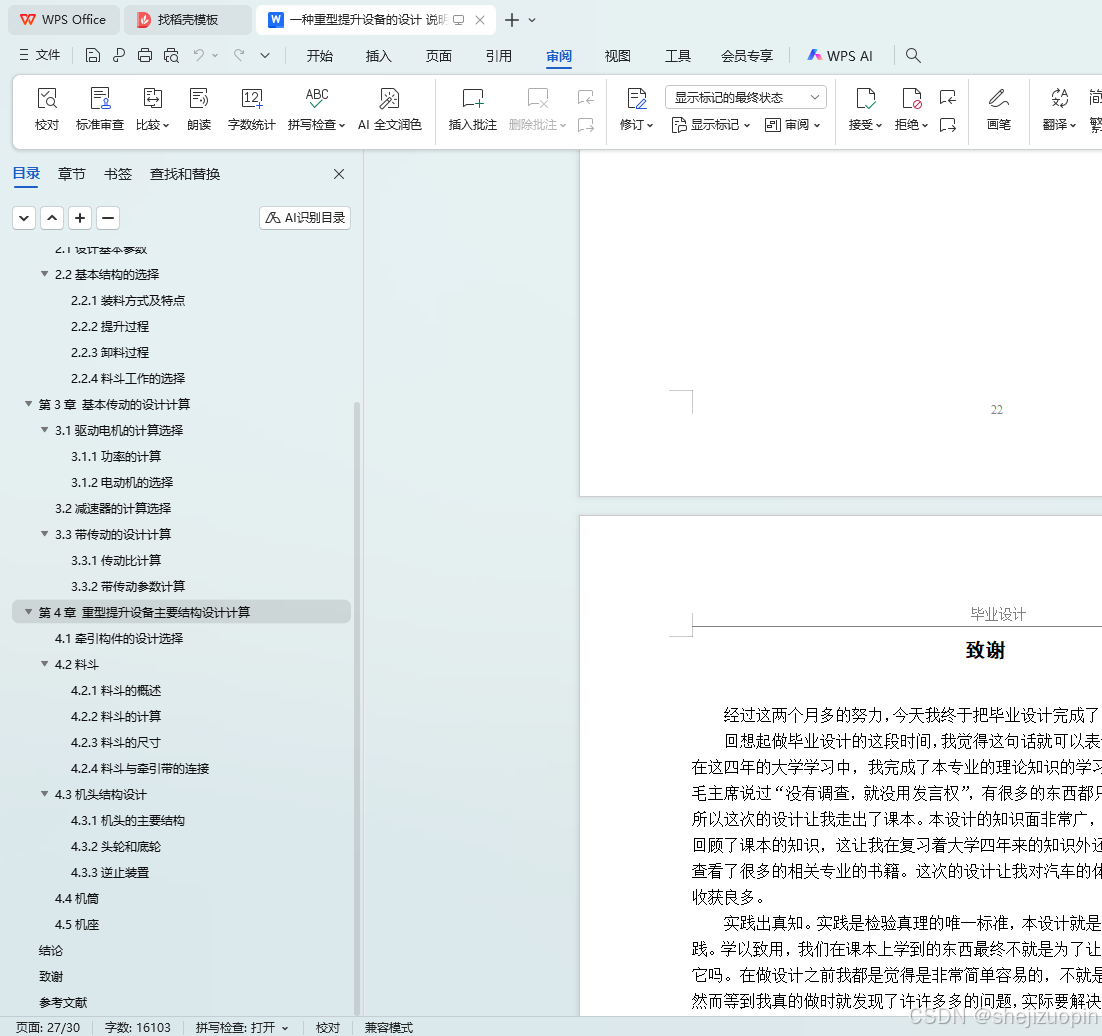Open 字数统计 word count
1102x1036 pixels.
(252, 109)
